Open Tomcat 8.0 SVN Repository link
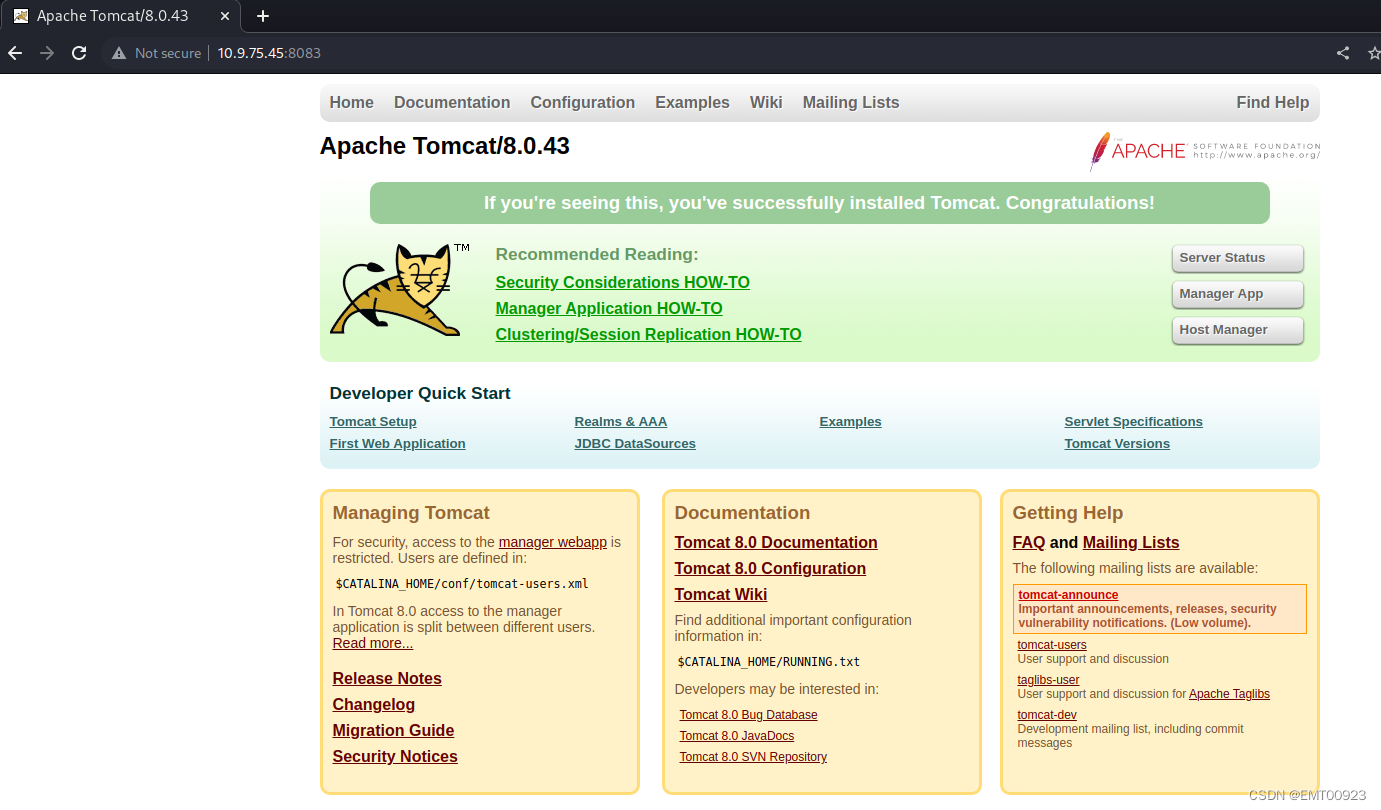 coord(753,757)
